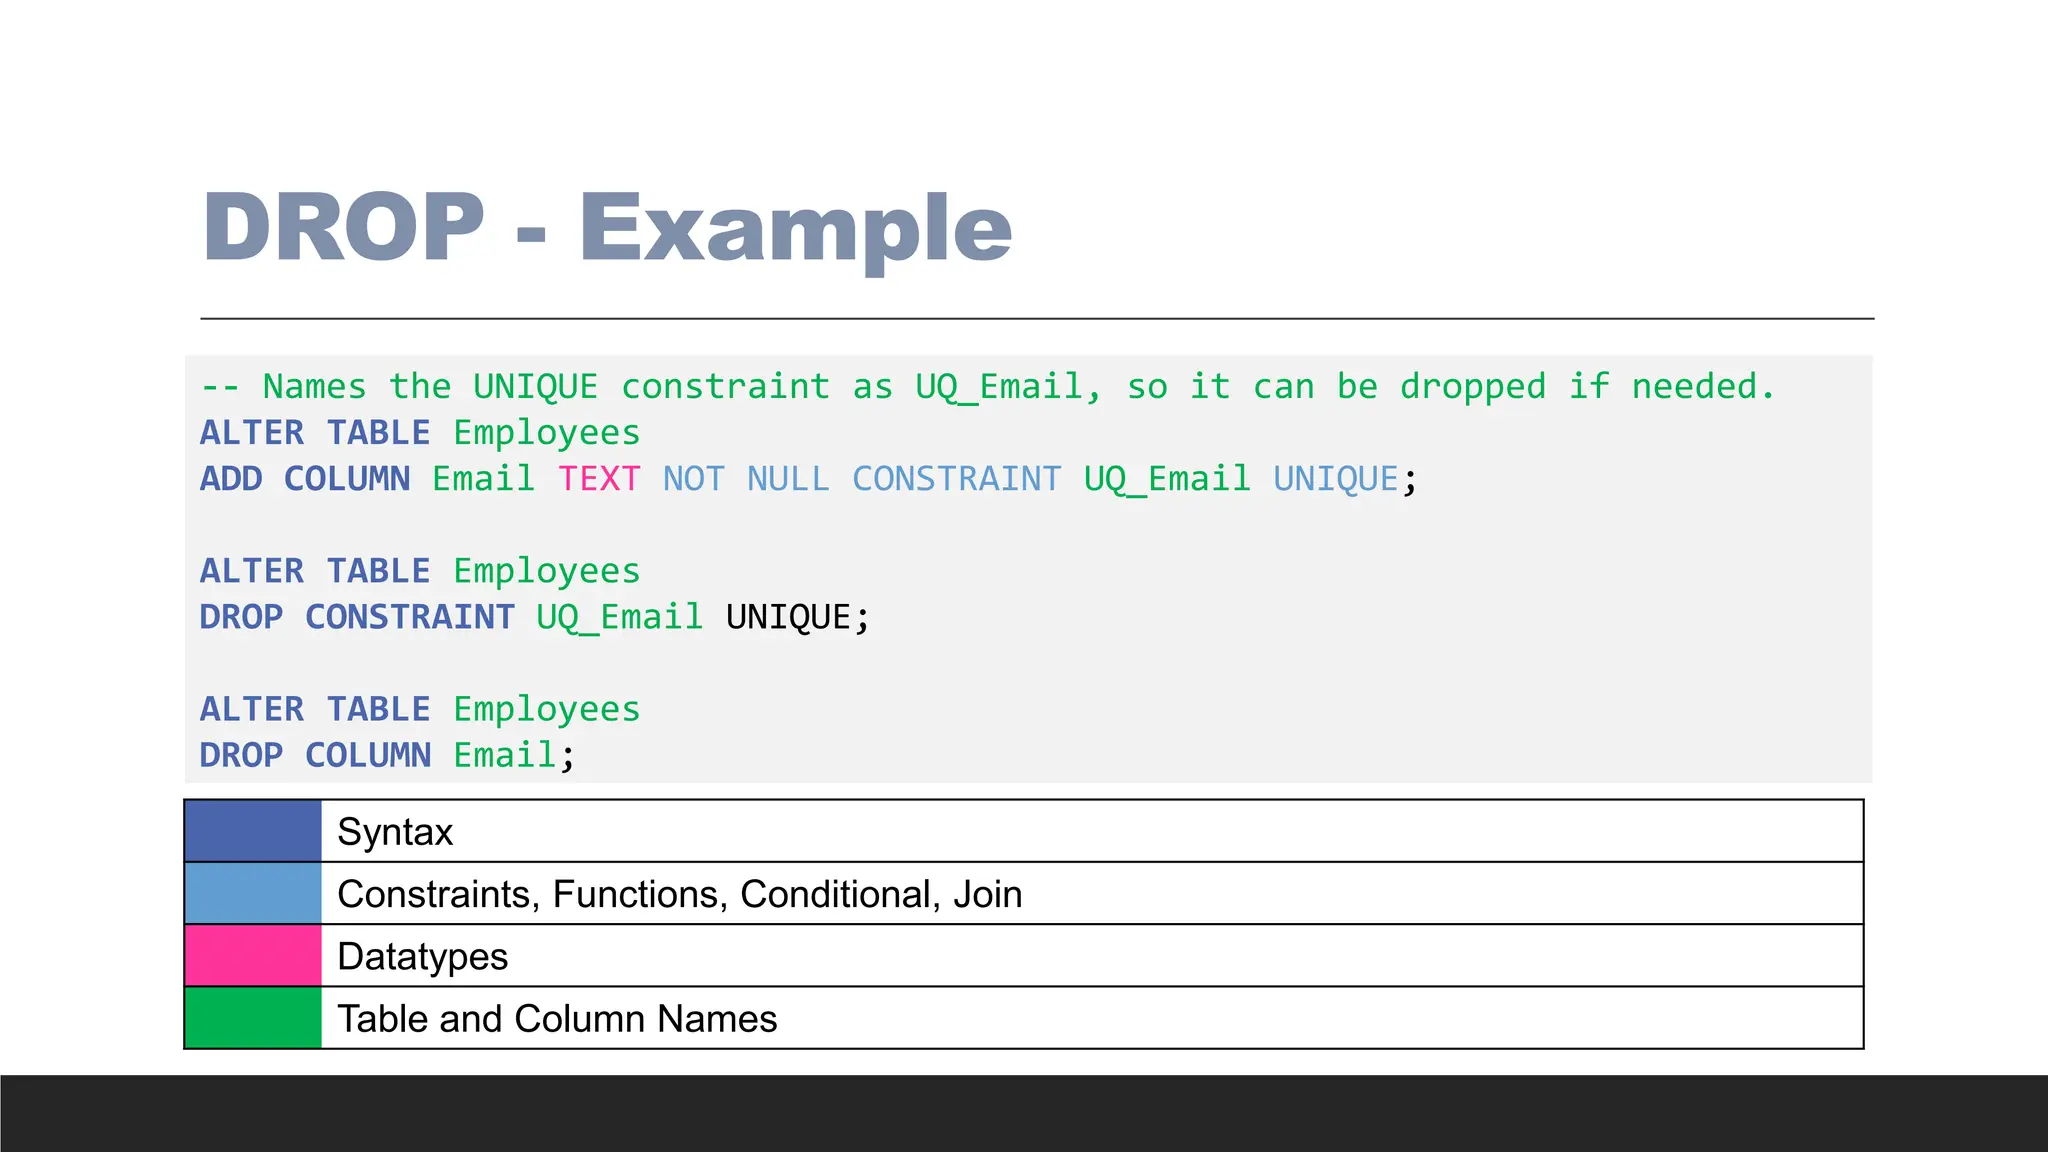The height and width of the screenshot is (1152, 2048).
Task: Click the 'DROP - Example' slide title
Action: click(x=607, y=228)
